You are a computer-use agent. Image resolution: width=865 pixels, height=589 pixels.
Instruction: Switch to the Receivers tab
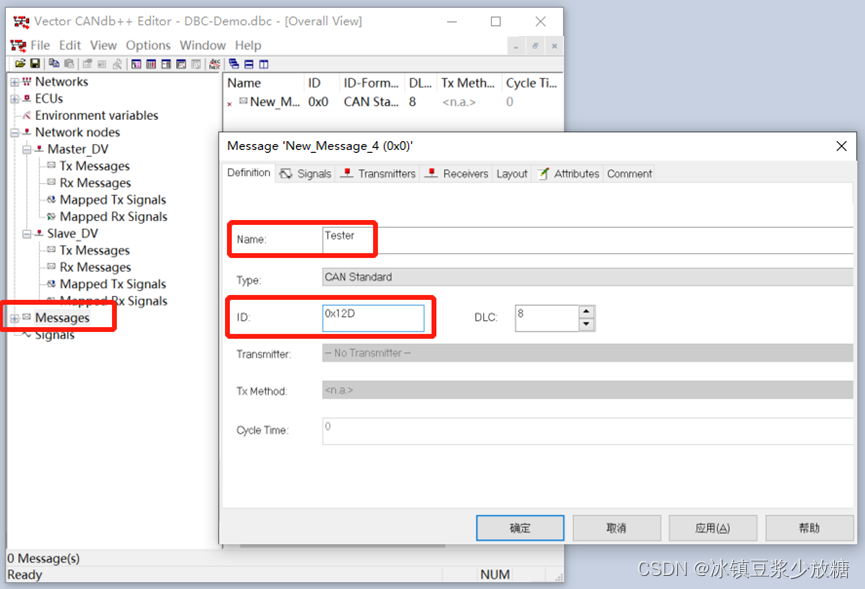pos(457,174)
